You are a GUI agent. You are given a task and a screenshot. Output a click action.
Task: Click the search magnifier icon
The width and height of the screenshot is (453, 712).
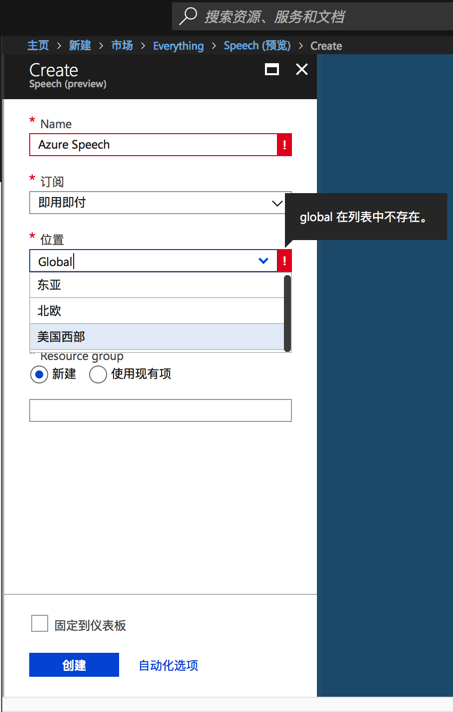(x=187, y=16)
